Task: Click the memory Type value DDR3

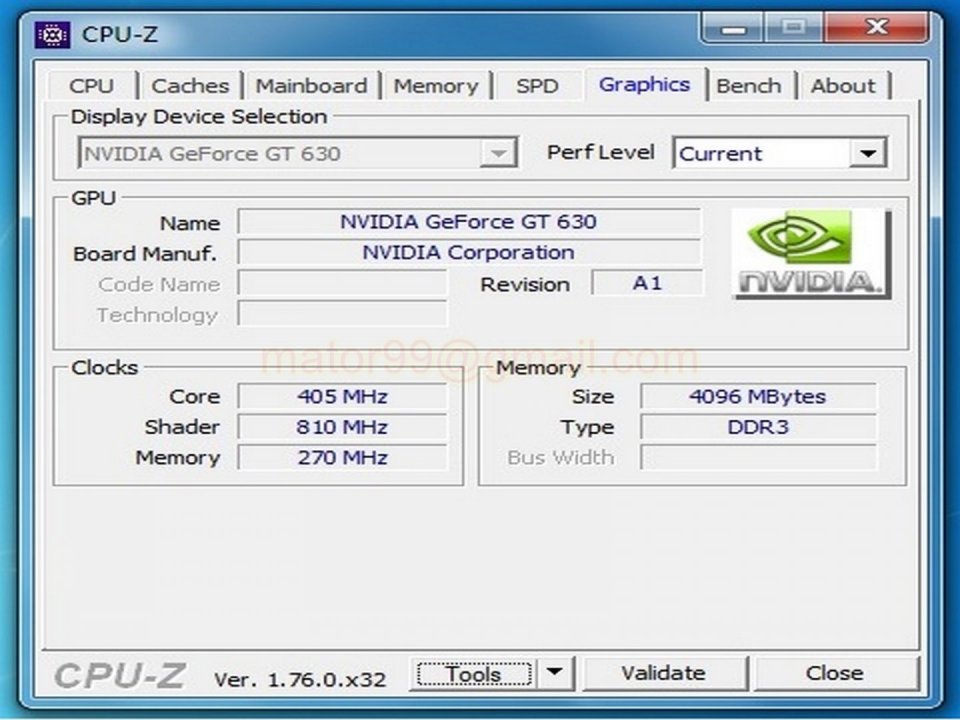Action: coord(759,427)
